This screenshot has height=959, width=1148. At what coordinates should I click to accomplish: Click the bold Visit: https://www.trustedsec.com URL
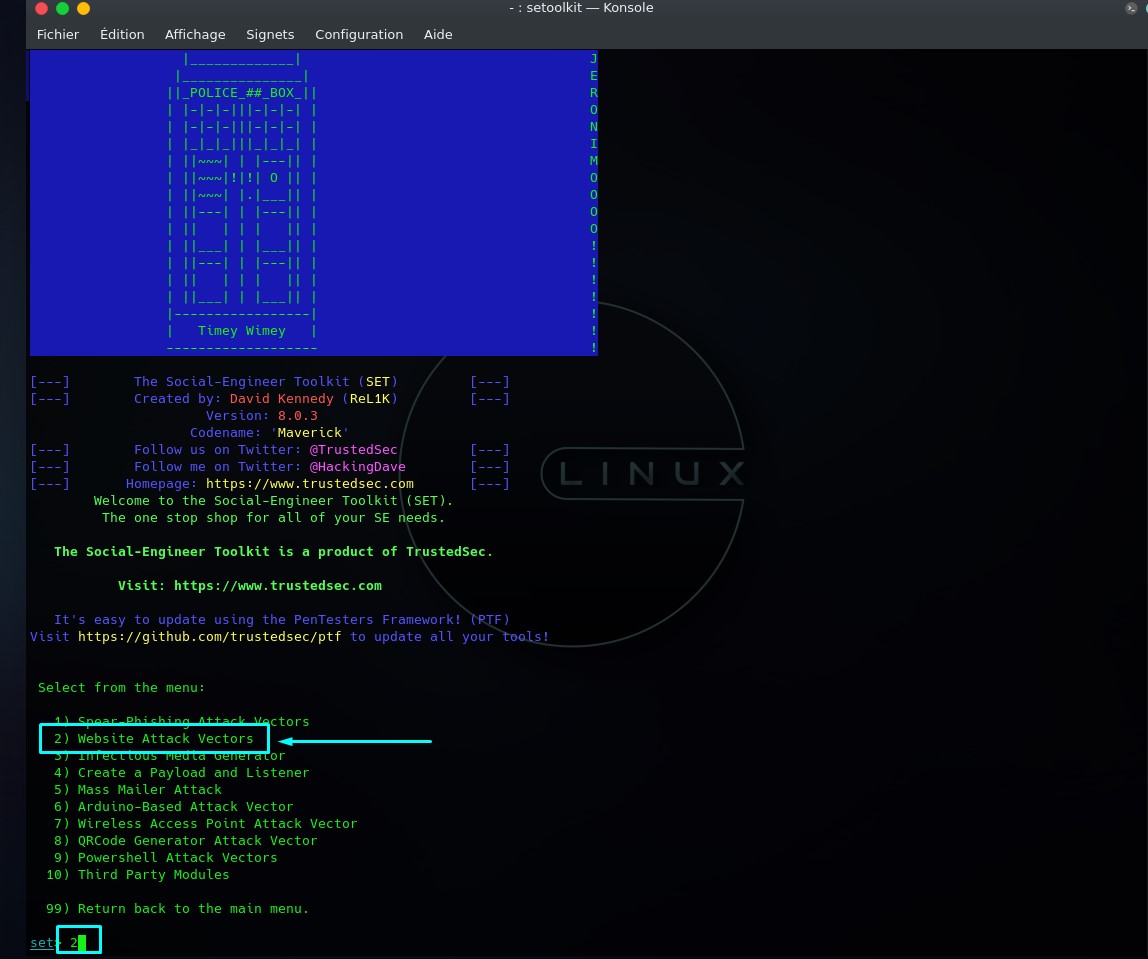[x=277, y=586]
